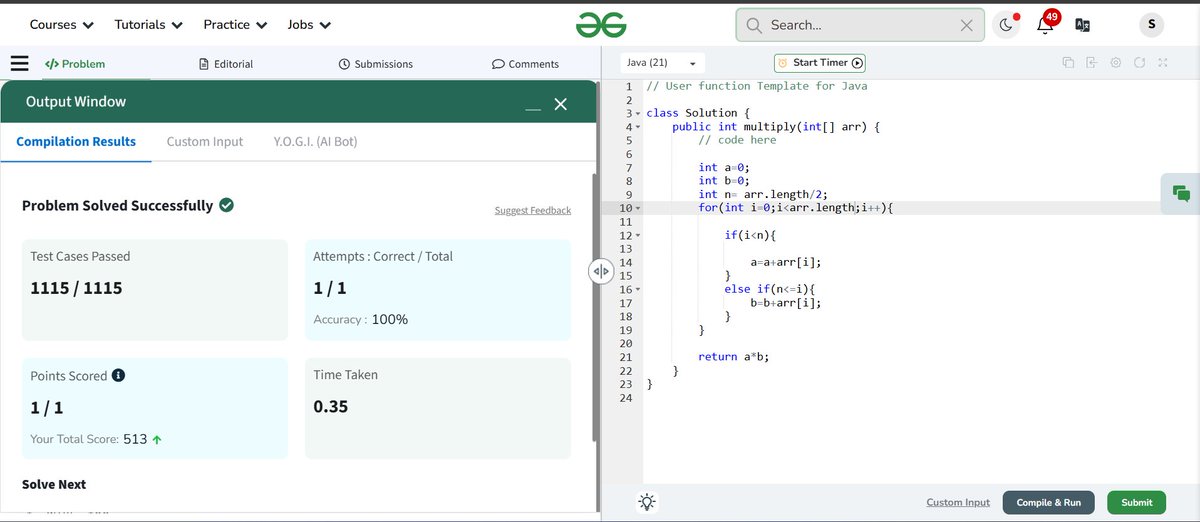The height and width of the screenshot is (522, 1200).
Task: Collapse code fold arrow on line 12
Action: tap(638, 235)
